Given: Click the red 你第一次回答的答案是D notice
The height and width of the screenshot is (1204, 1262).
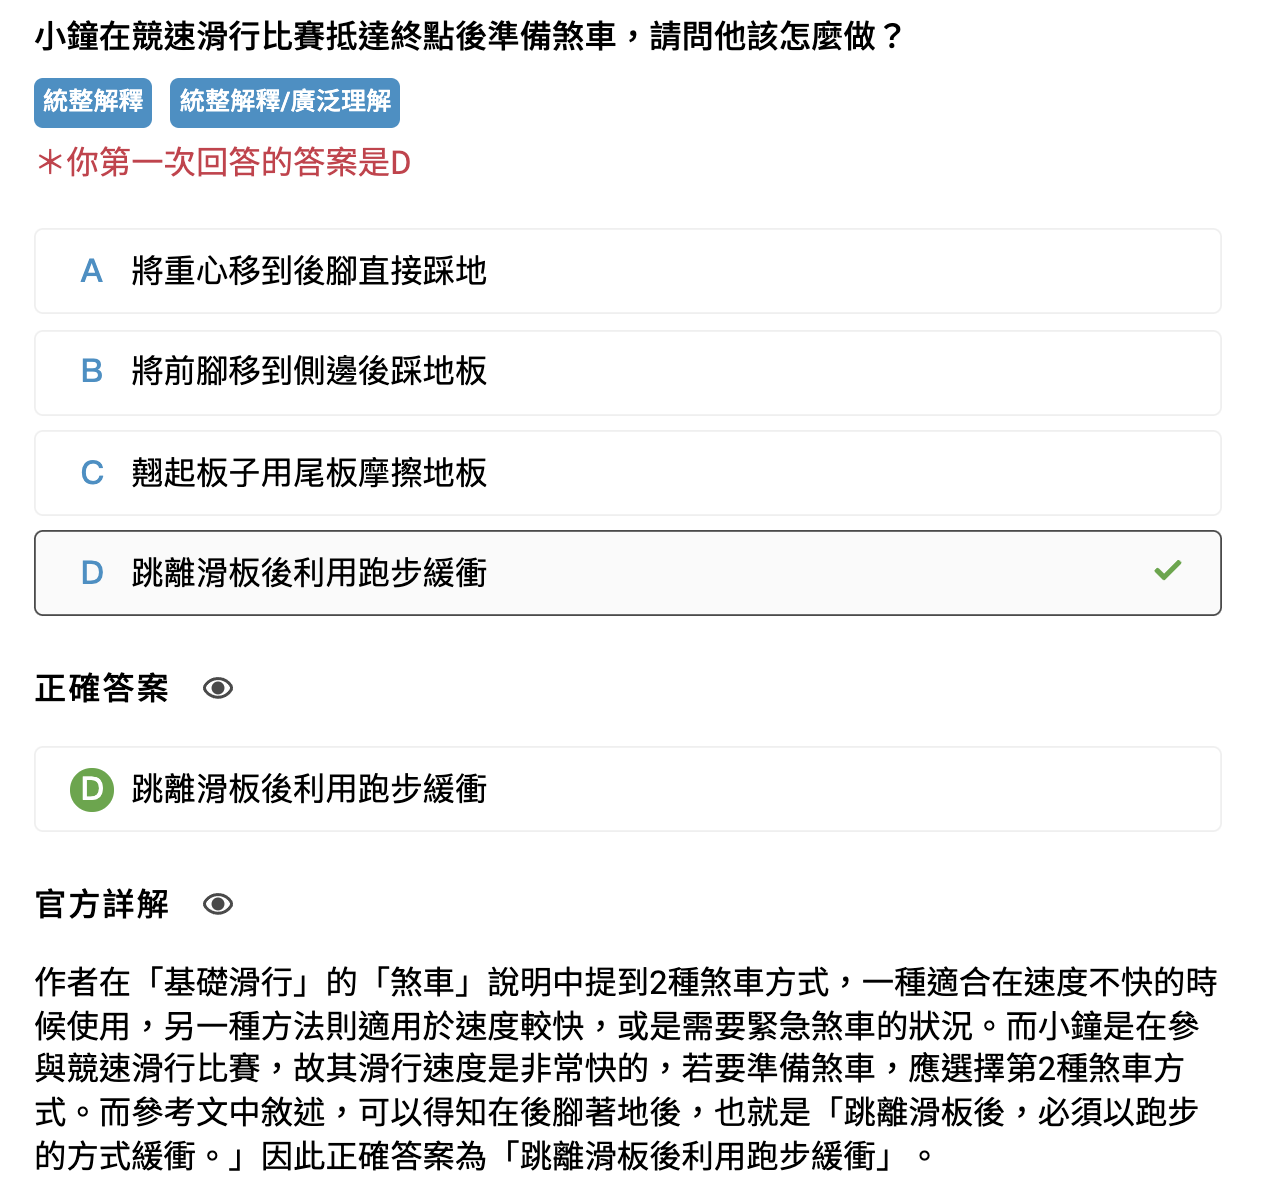Looking at the screenshot, I should (223, 162).
